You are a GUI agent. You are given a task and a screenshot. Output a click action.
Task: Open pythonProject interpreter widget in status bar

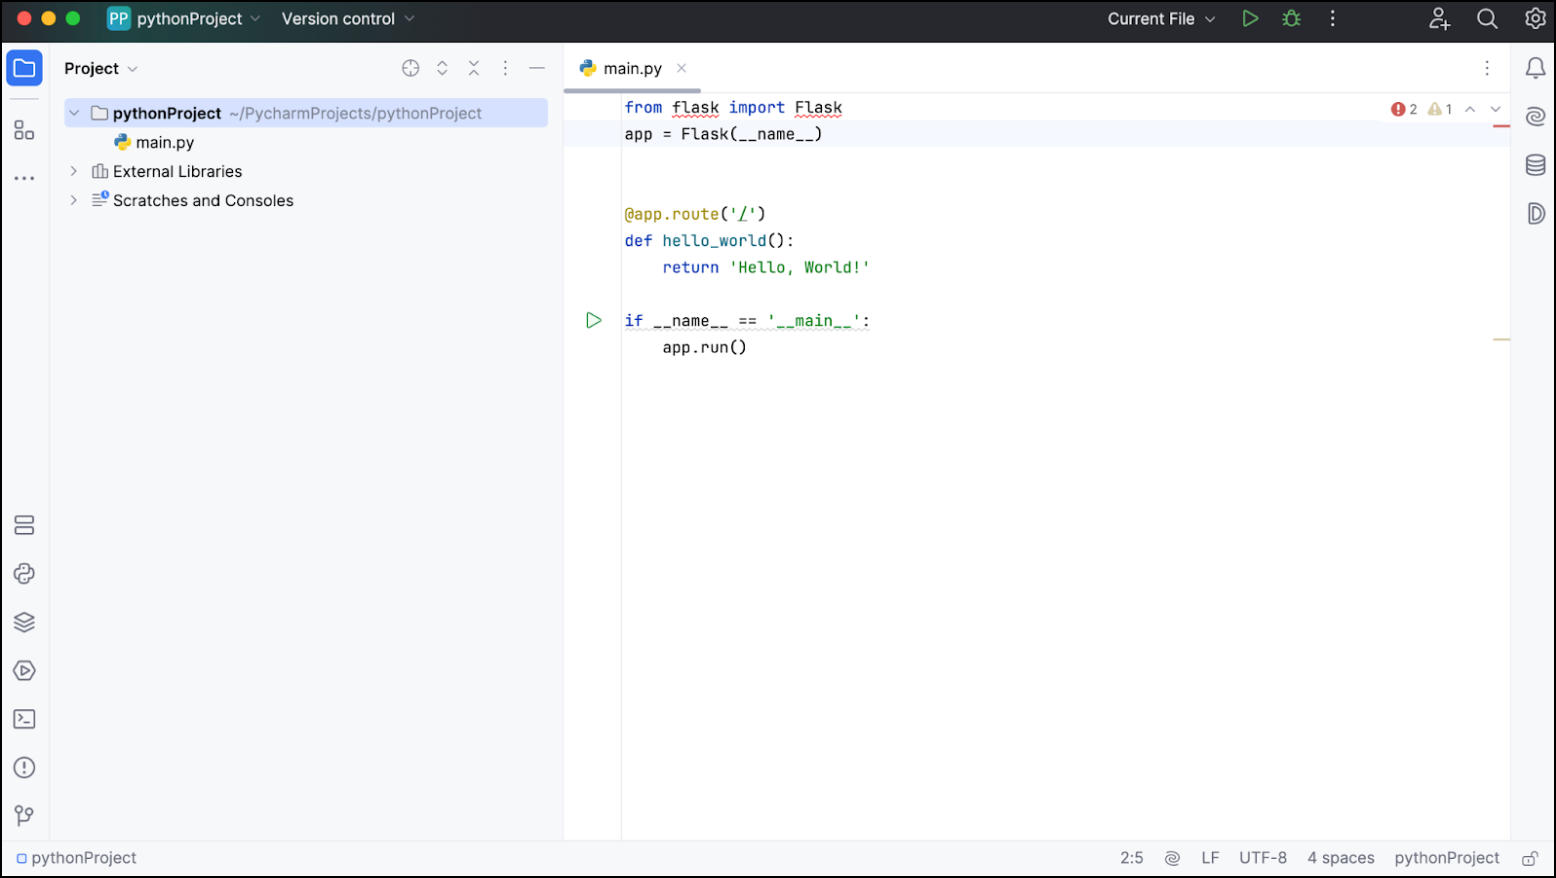[x=1447, y=858]
